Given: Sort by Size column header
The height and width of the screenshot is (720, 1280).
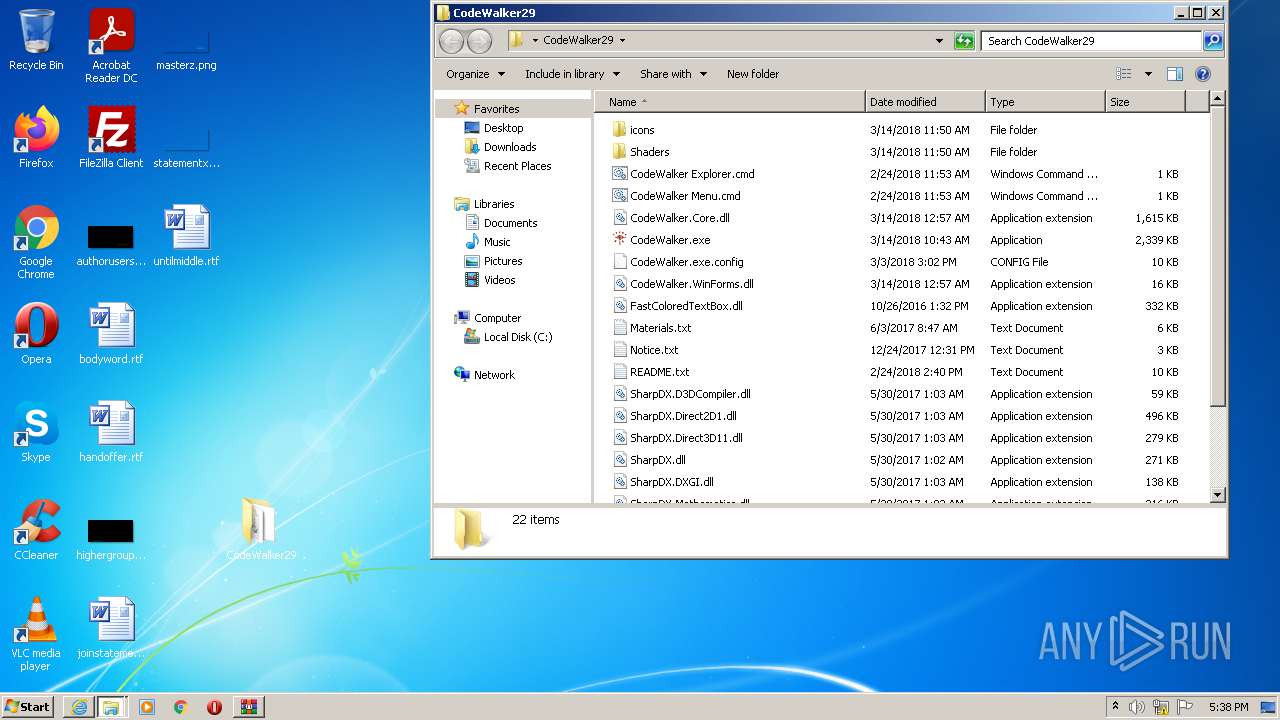Looking at the screenshot, I should click(x=1145, y=102).
